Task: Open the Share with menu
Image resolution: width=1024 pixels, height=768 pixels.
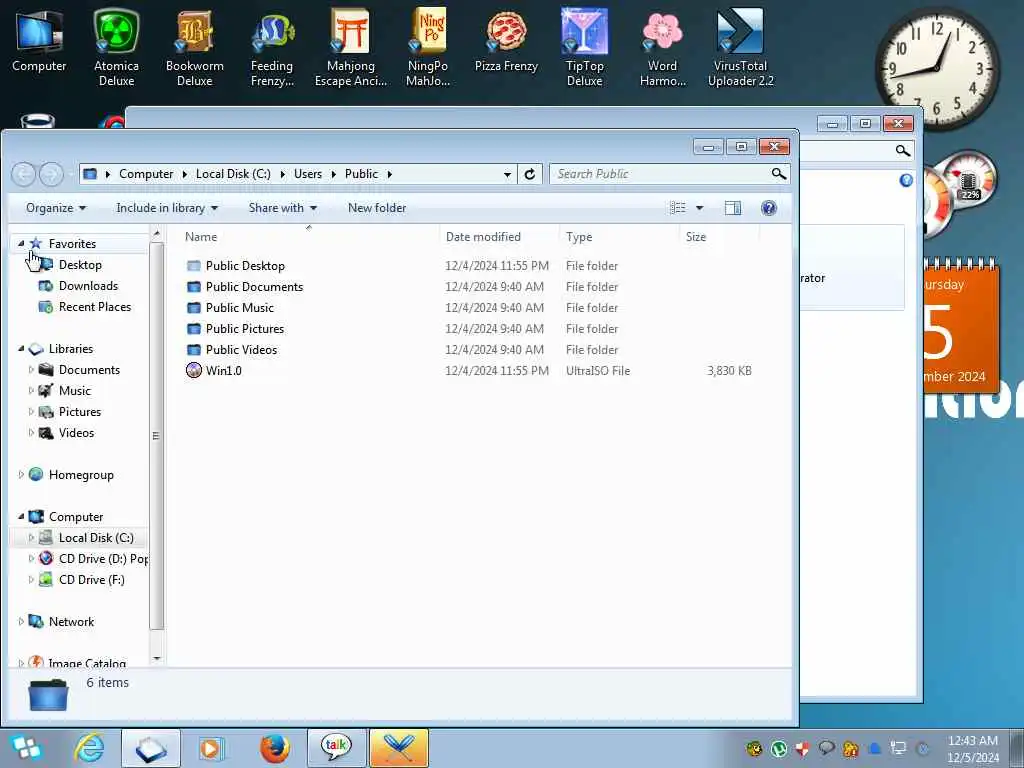Action: click(282, 208)
